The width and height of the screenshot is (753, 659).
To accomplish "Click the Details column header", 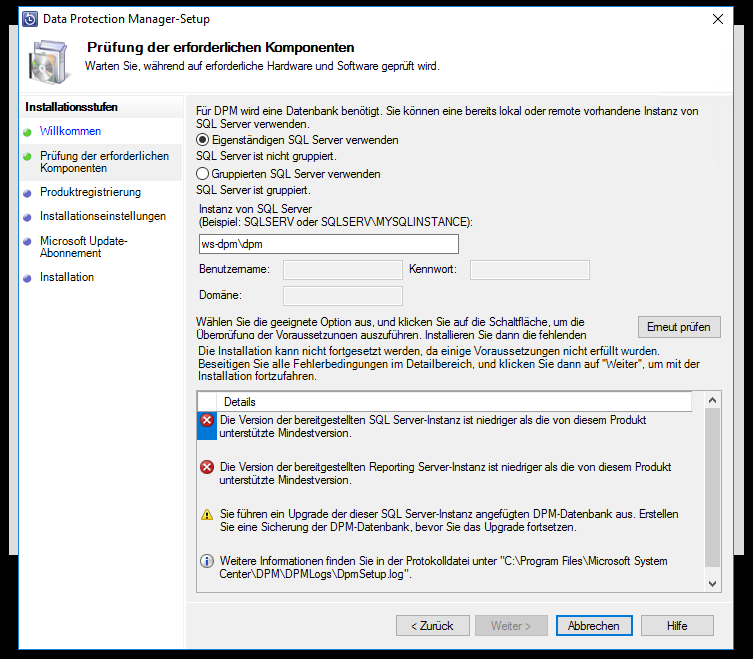I will [x=454, y=402].
